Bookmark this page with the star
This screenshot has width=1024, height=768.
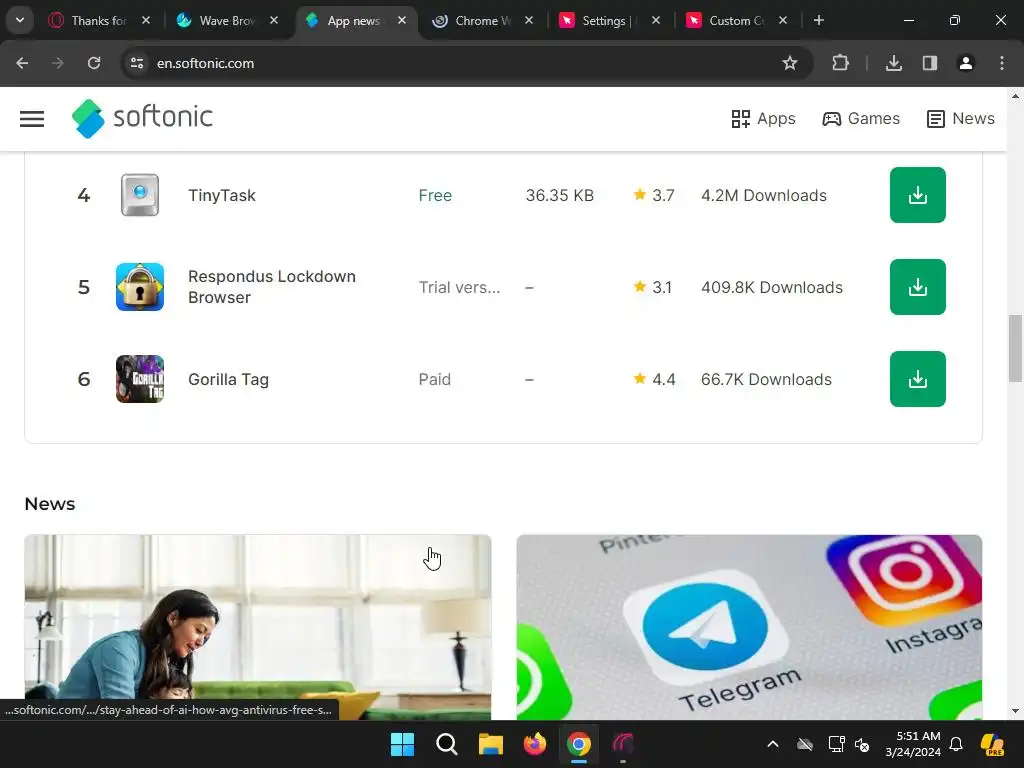pyautogui.click(x=790, y=63)
